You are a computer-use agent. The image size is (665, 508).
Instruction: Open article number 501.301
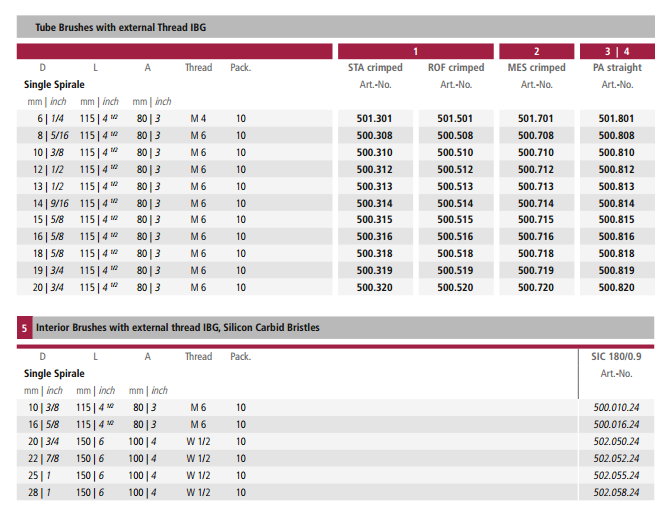tap(375, 118)
